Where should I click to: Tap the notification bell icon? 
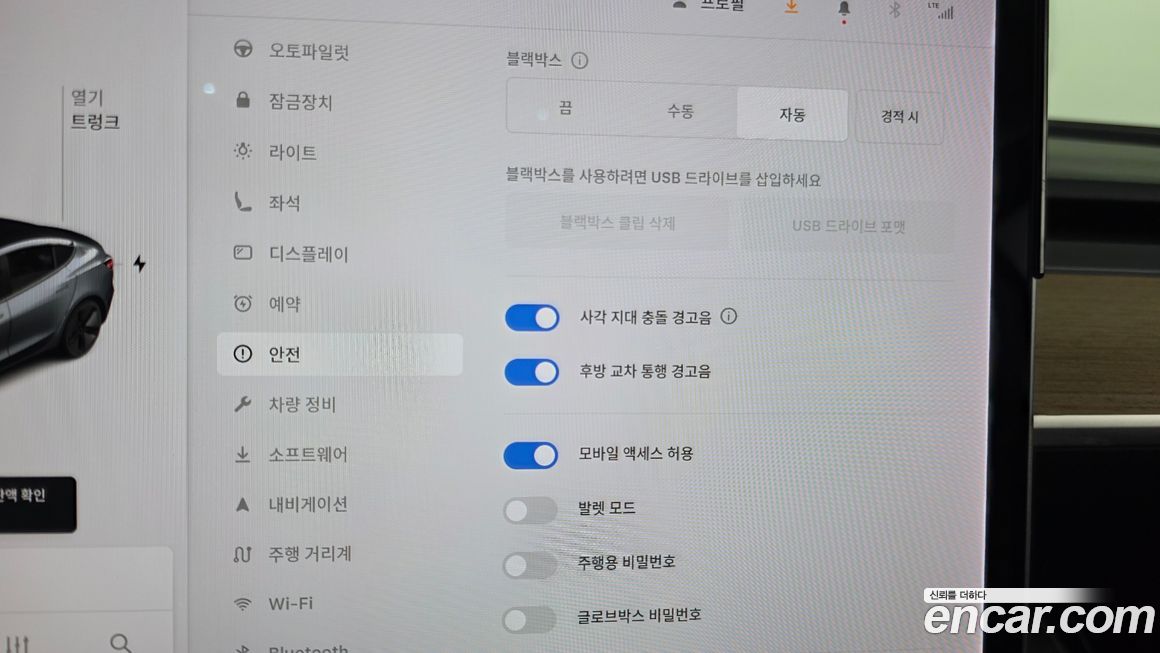pyautogui.click(x=843, y=10)
